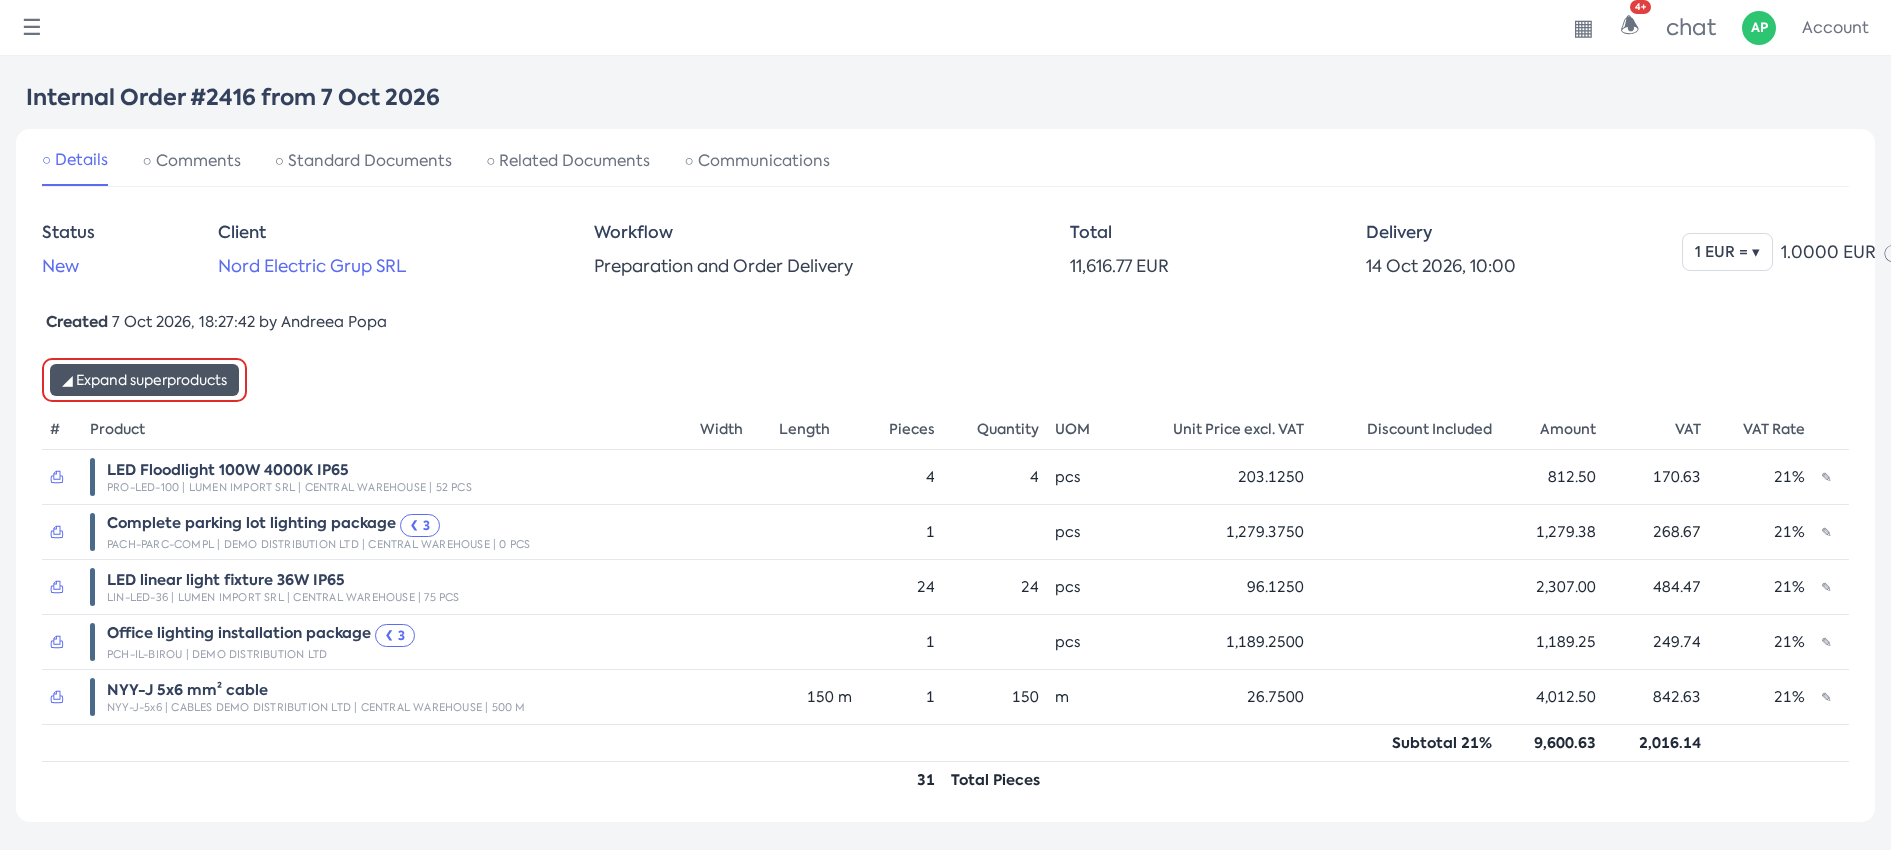
Task: Open the Standard Documents tab
Action: tap(363, 160)
